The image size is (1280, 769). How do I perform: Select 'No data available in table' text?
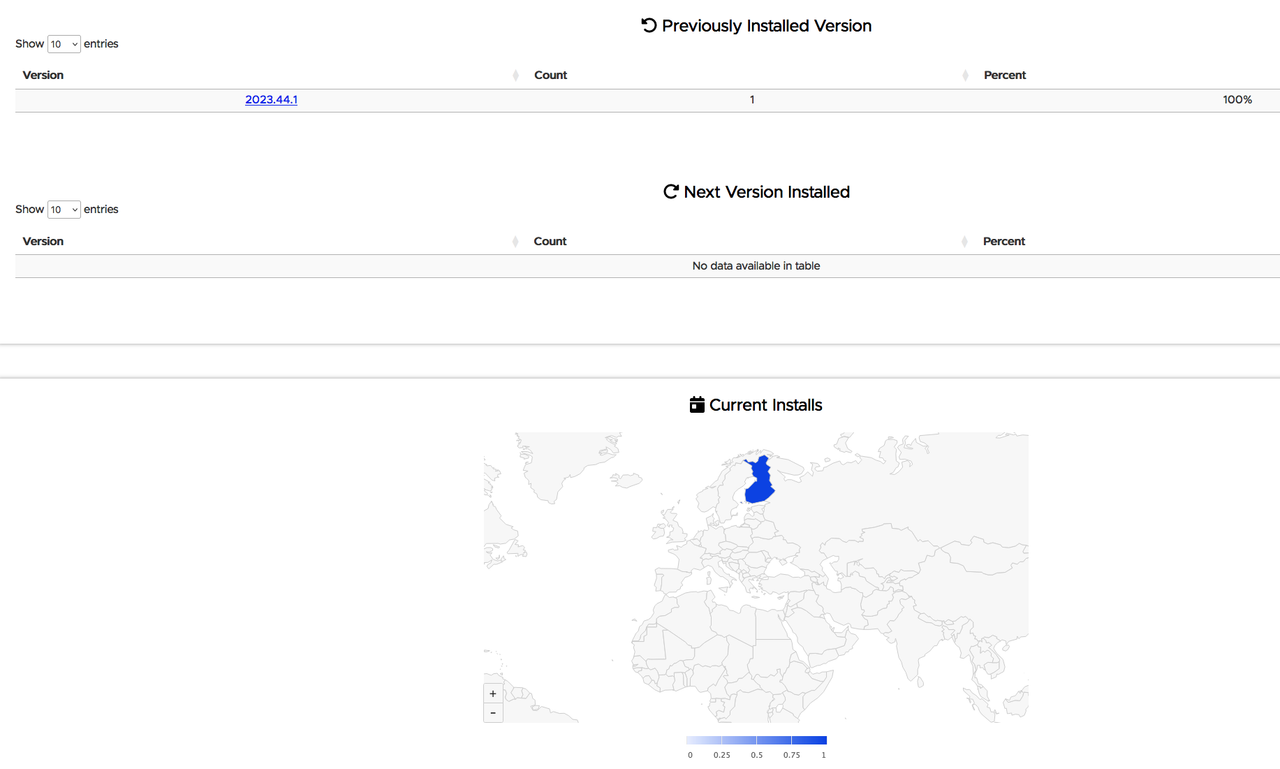point(756,266)
